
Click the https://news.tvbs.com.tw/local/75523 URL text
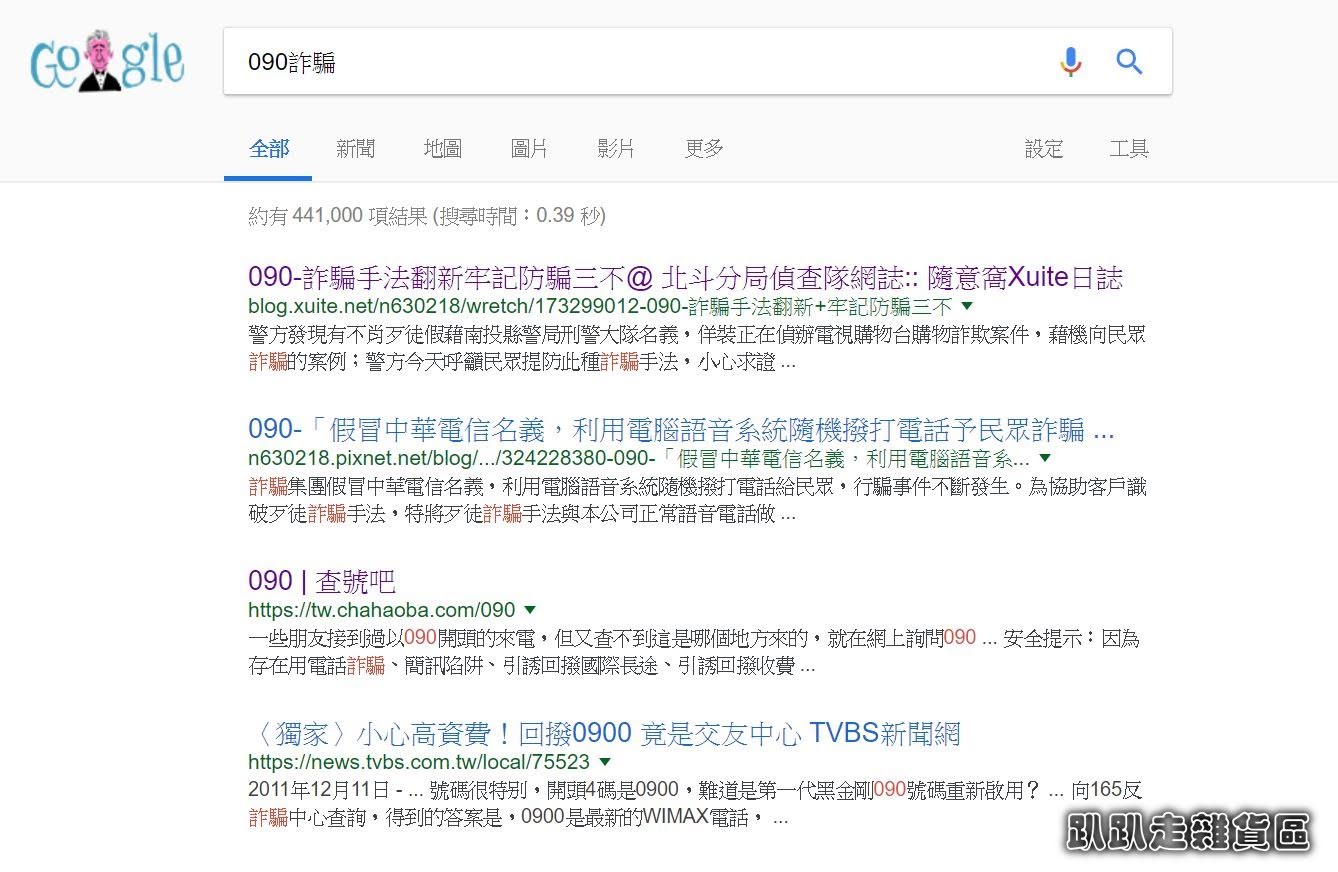(419, 762)
